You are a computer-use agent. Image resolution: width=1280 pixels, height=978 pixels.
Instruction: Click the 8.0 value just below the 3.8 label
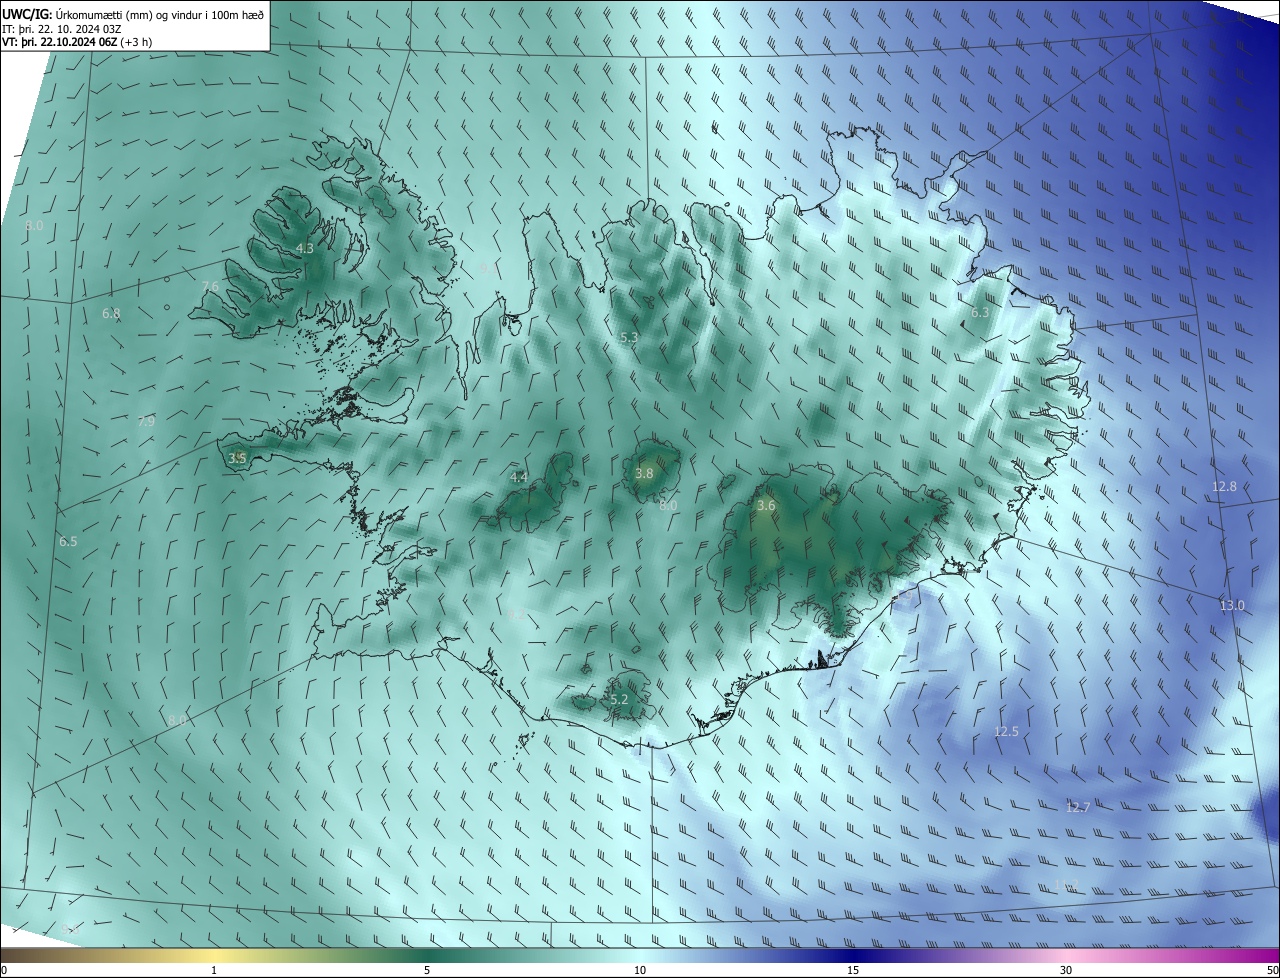[x=668, y=506]
